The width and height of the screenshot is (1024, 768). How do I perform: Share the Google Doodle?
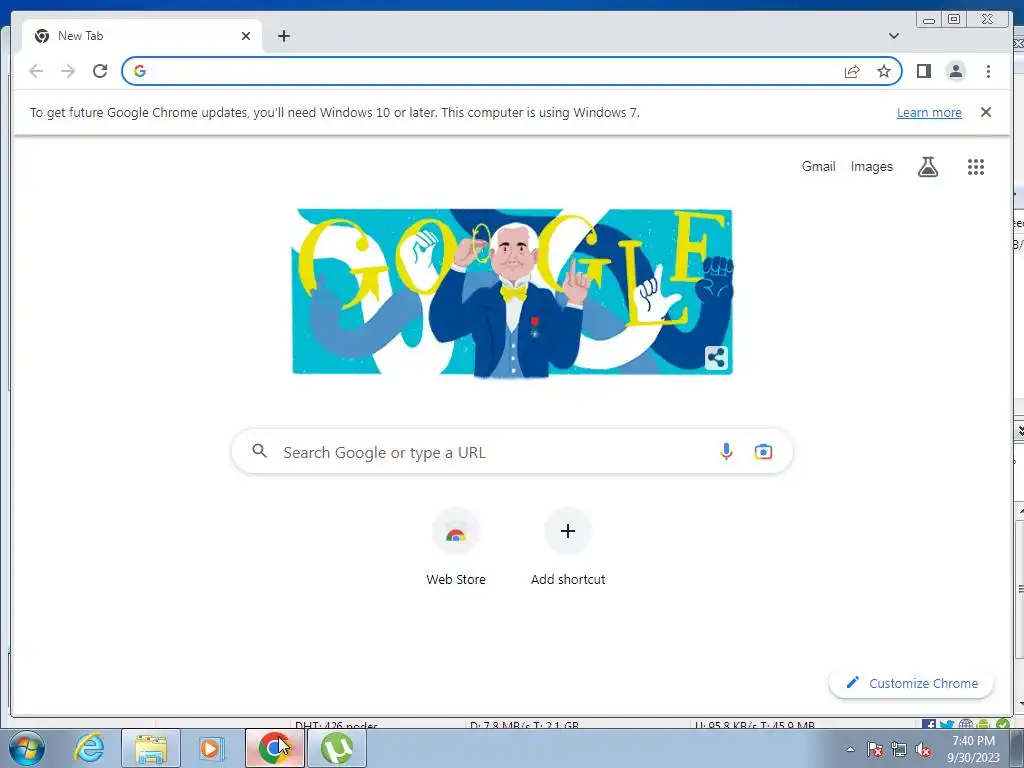click(716, 358)
